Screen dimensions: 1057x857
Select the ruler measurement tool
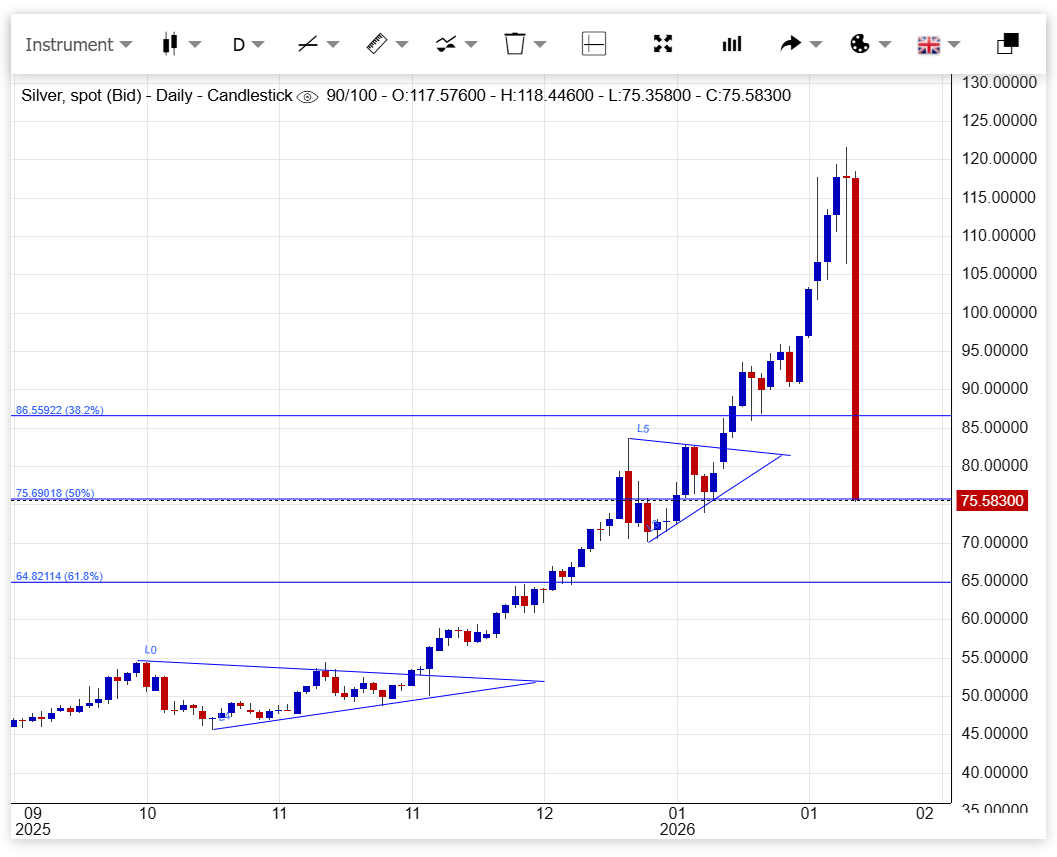click(376, 44)
